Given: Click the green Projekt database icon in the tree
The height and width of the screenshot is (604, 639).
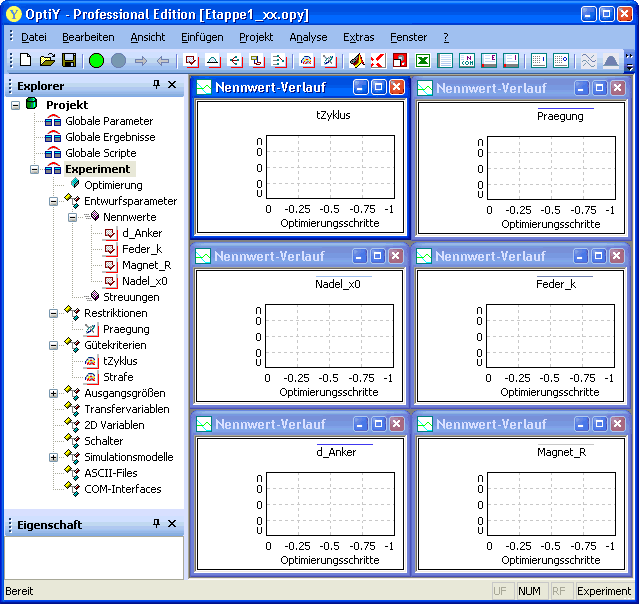Looking at the screenshot, I should click(32, 105).
